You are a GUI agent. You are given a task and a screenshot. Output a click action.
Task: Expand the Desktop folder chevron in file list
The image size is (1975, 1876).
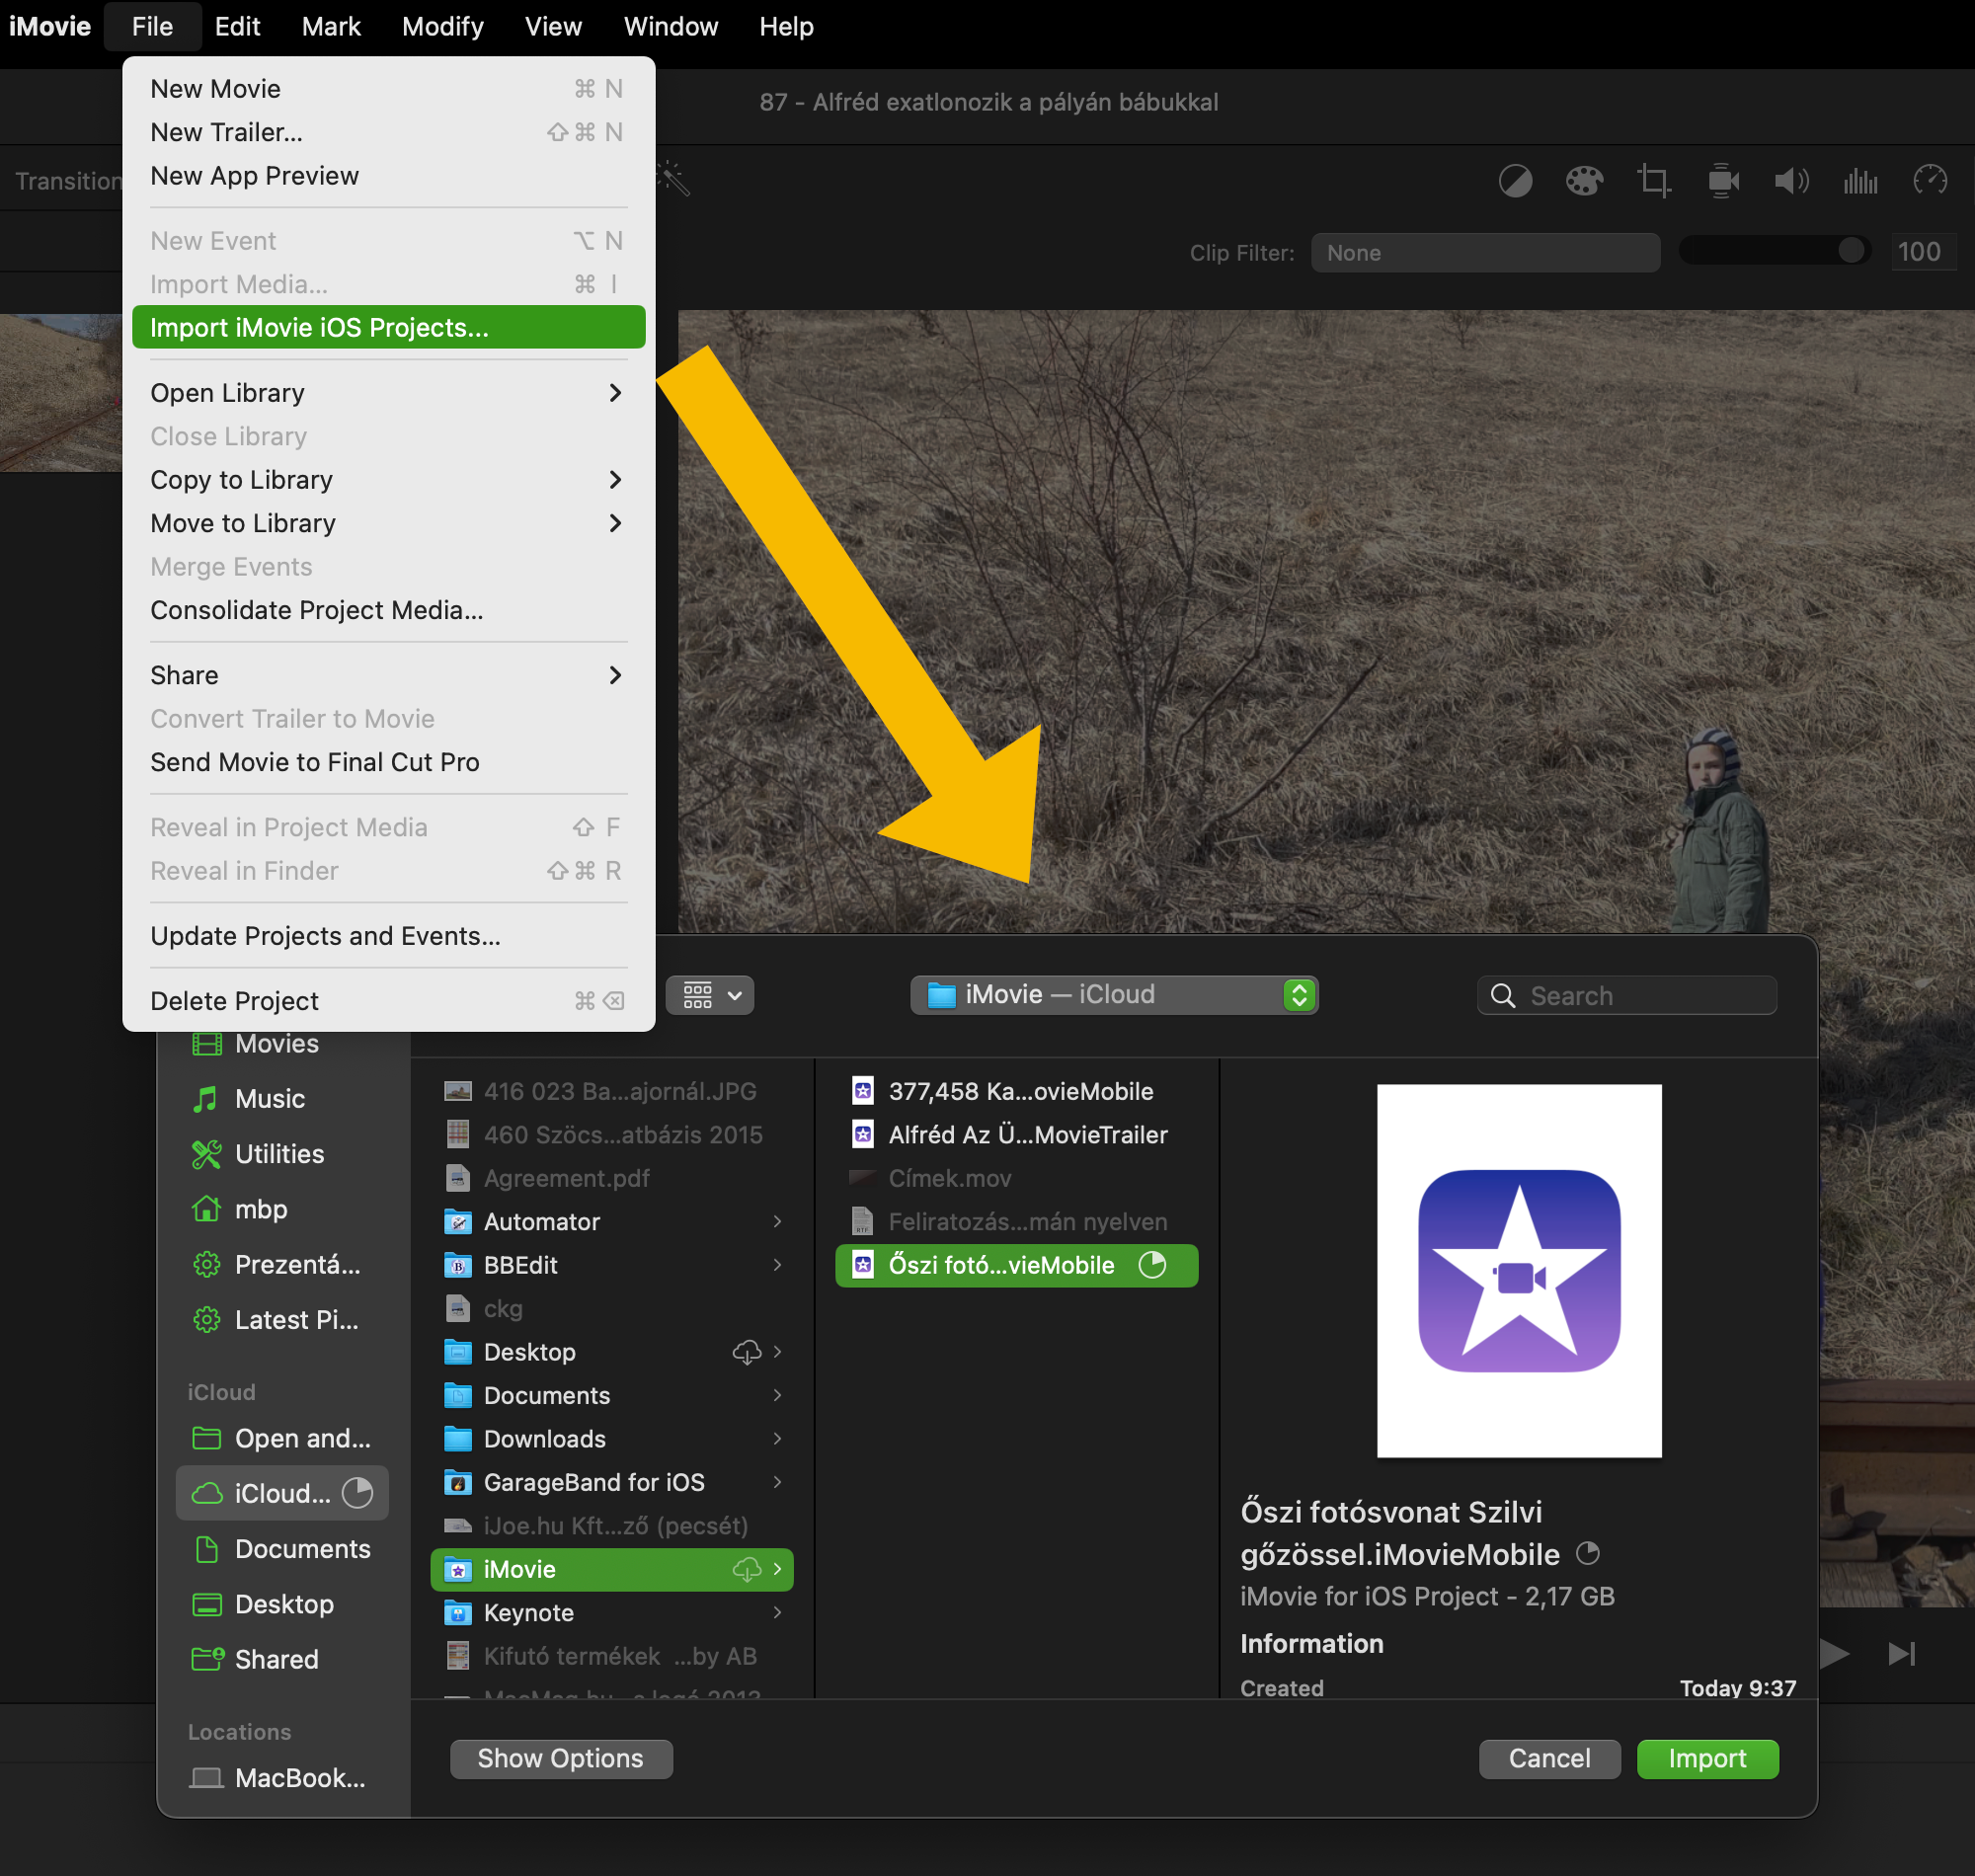[777, 1352]
